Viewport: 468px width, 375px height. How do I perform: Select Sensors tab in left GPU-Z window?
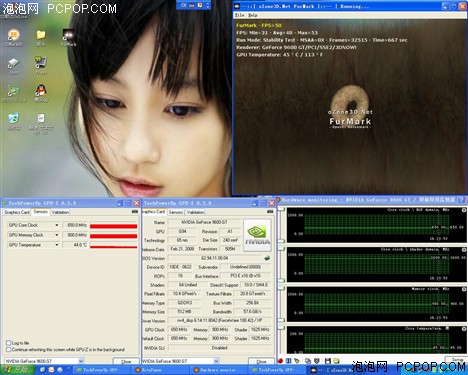(41, 212)
